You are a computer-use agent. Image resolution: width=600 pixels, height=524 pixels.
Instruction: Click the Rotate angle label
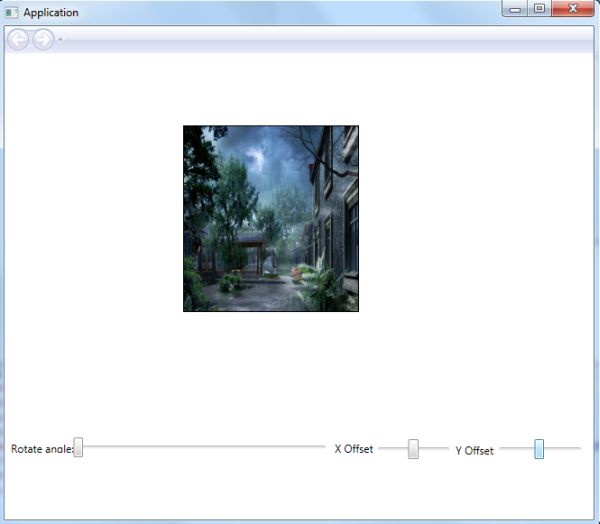tap(42, 449)
